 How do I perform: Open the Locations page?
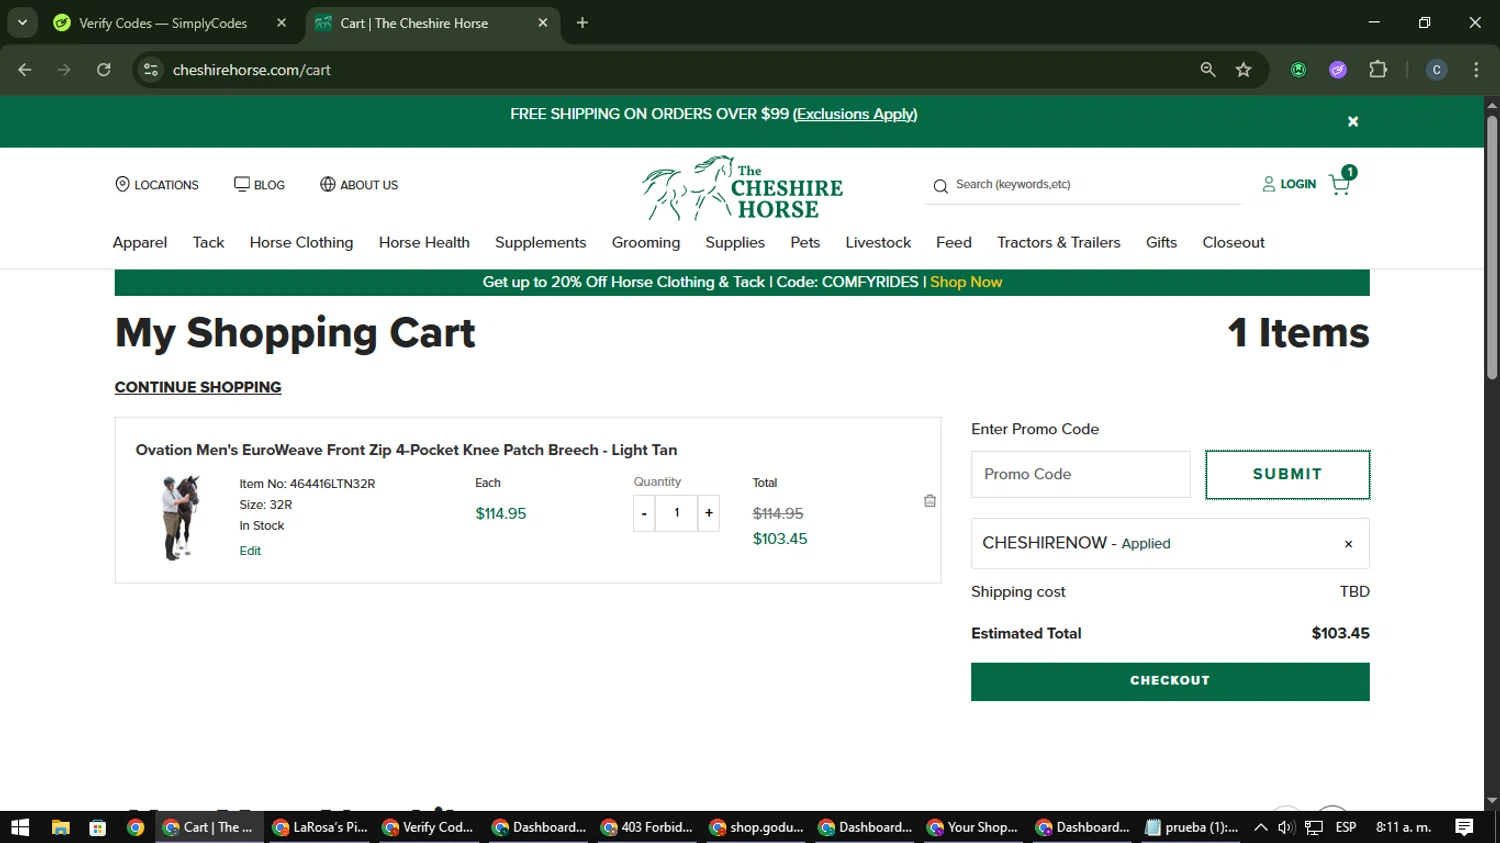157,185
